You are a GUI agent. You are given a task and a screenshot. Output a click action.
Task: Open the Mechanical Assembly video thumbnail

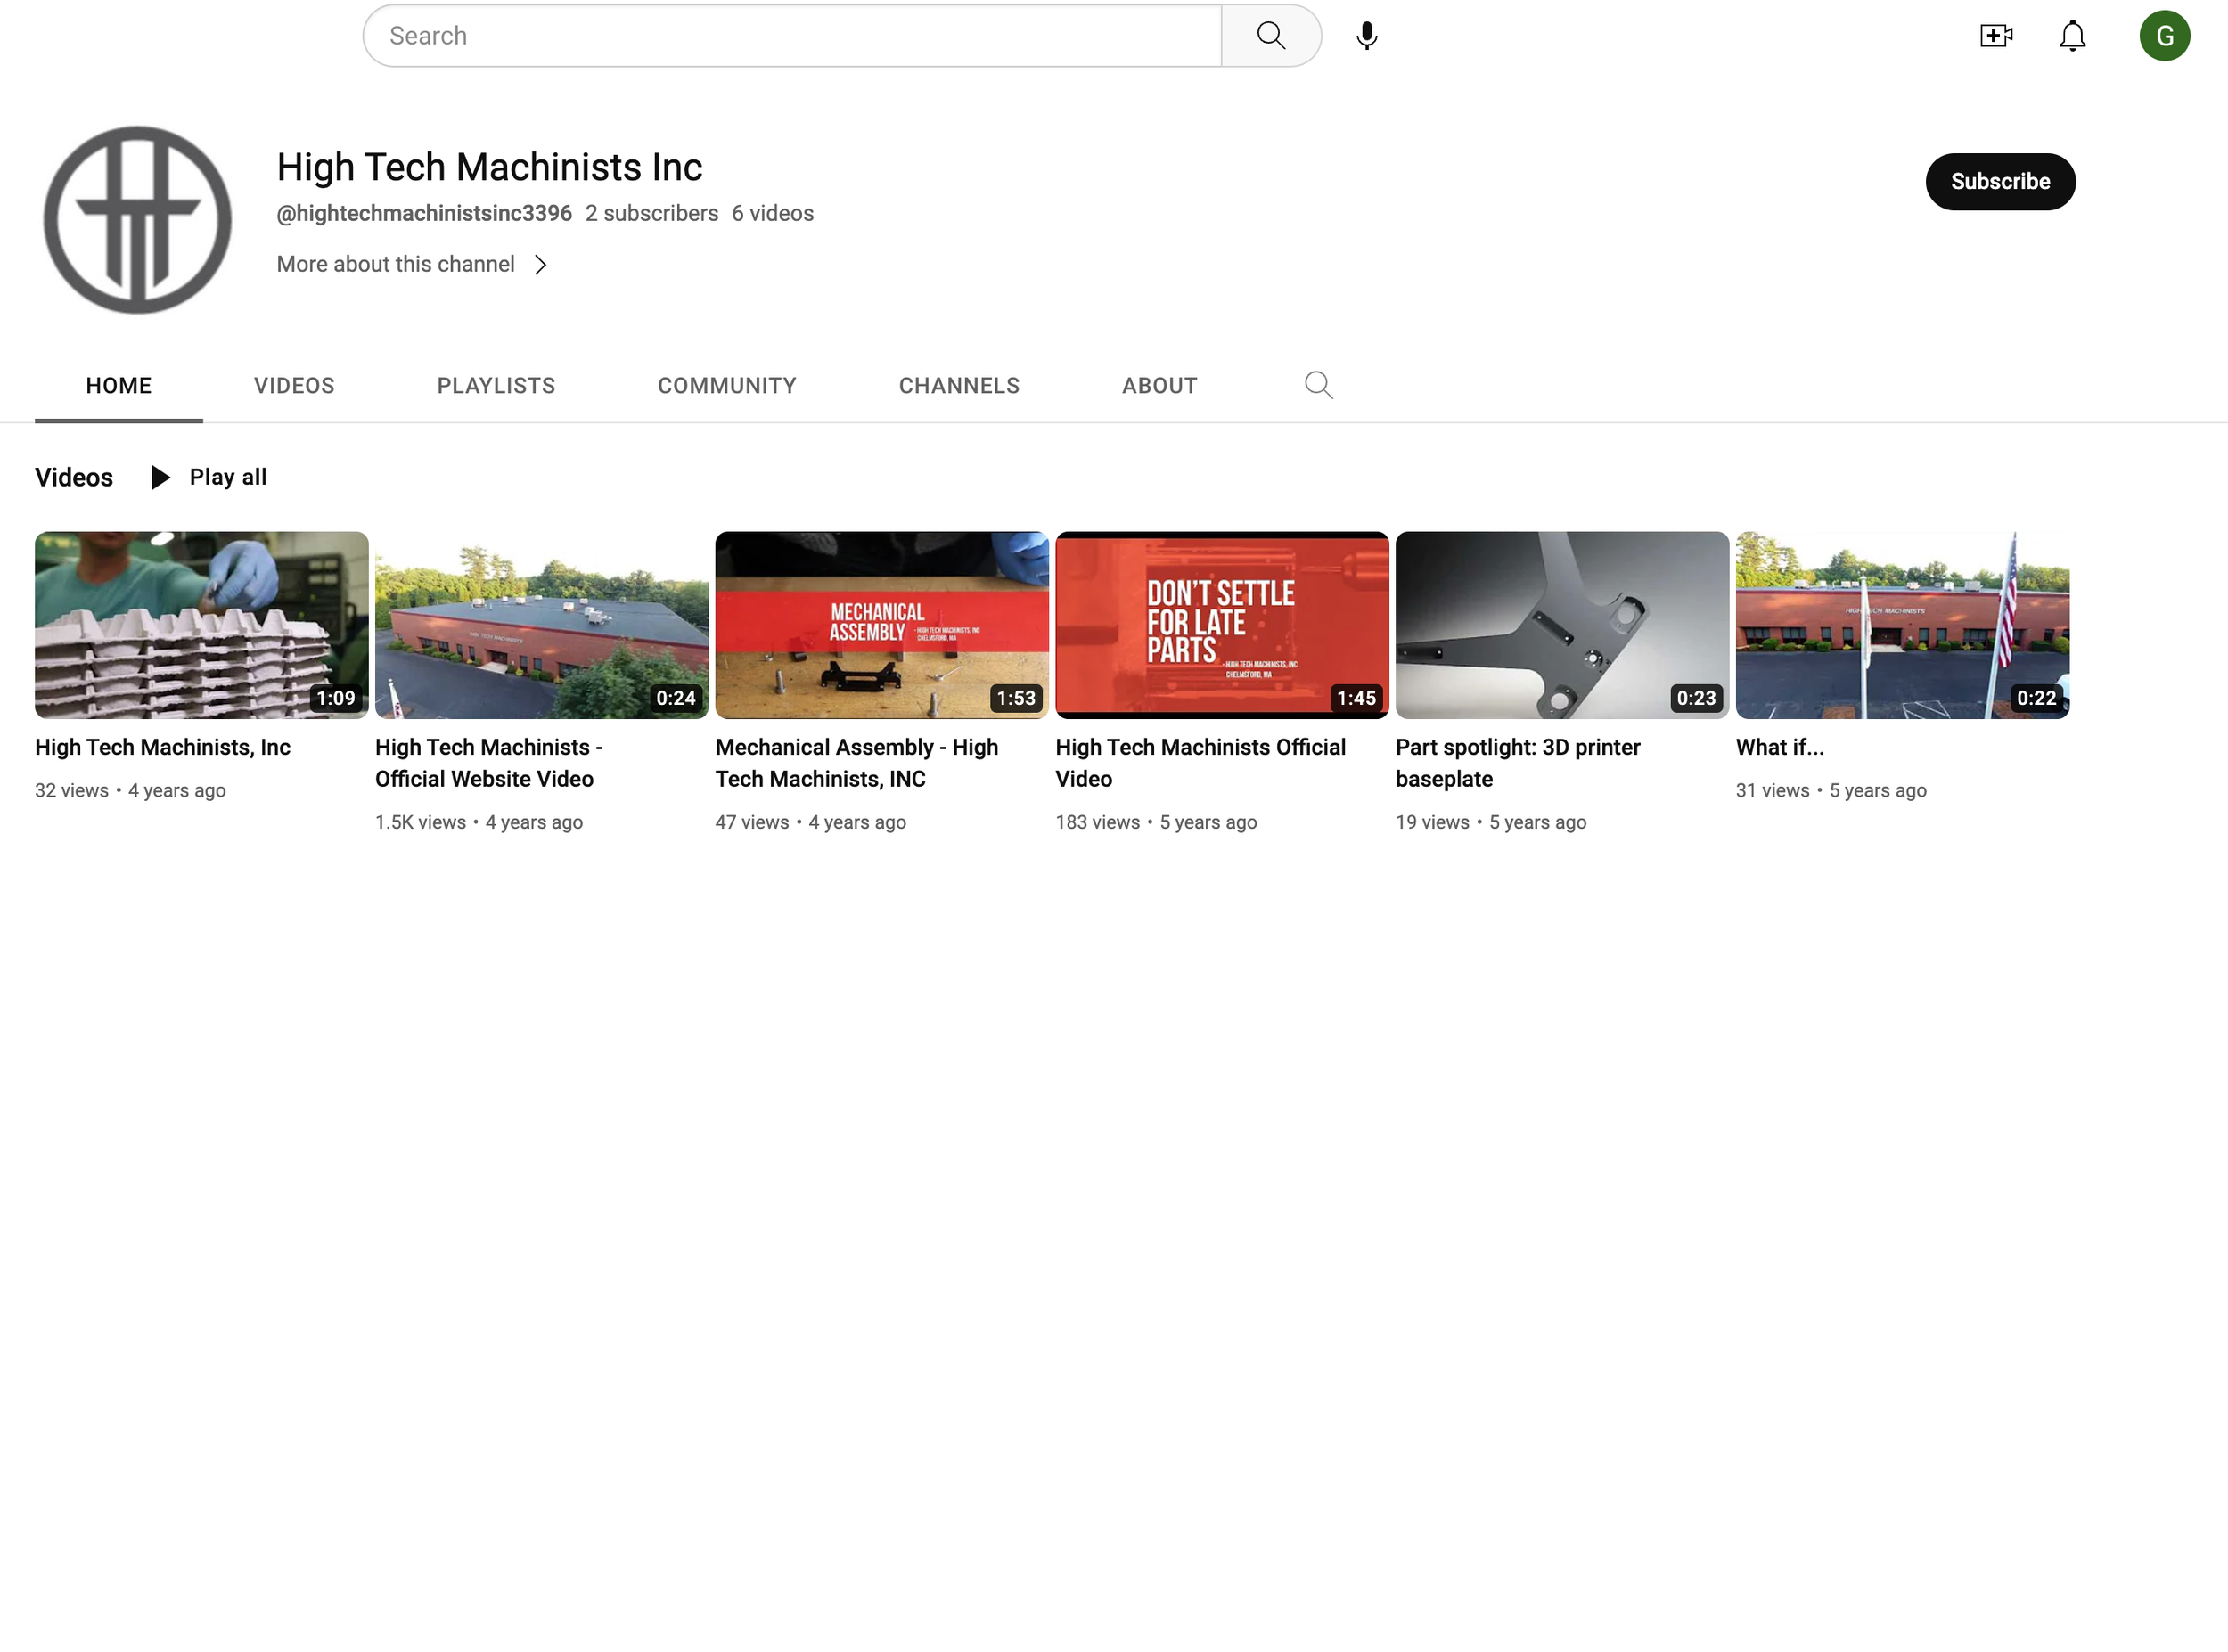click(x=881, y=624)
